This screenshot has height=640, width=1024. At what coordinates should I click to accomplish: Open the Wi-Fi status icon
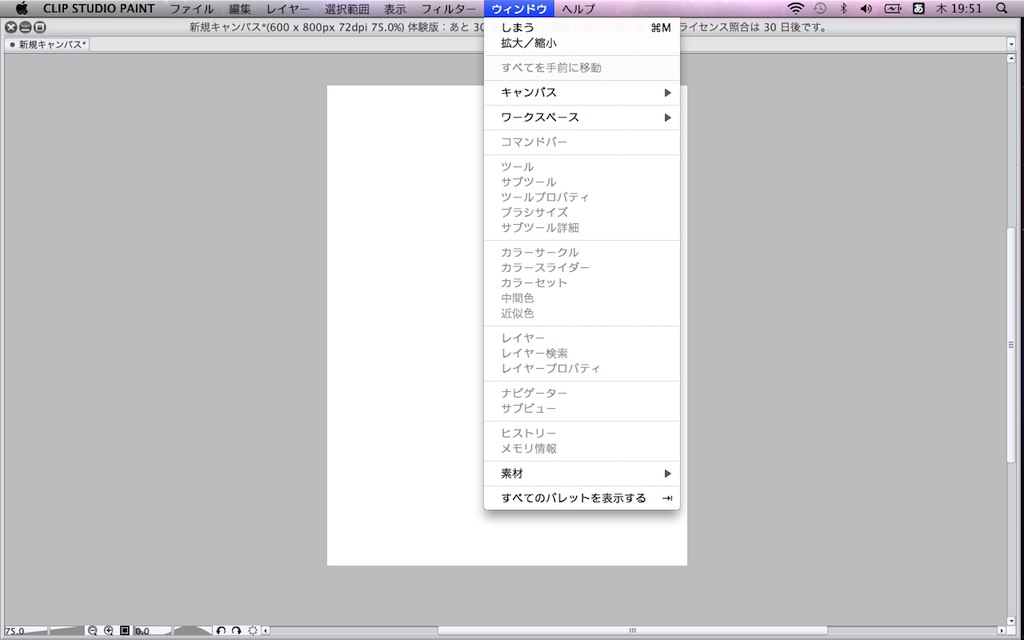pyautogui.click(x=795, y=8)
